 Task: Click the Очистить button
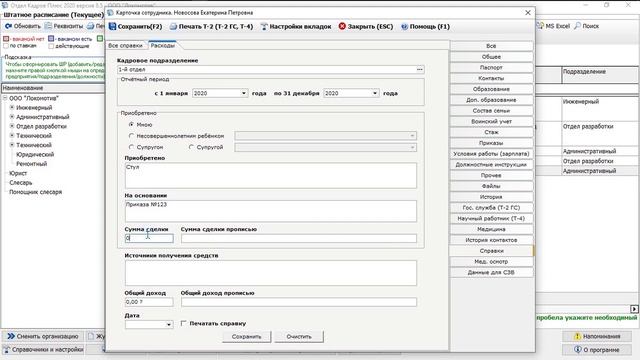click(299, 337)
